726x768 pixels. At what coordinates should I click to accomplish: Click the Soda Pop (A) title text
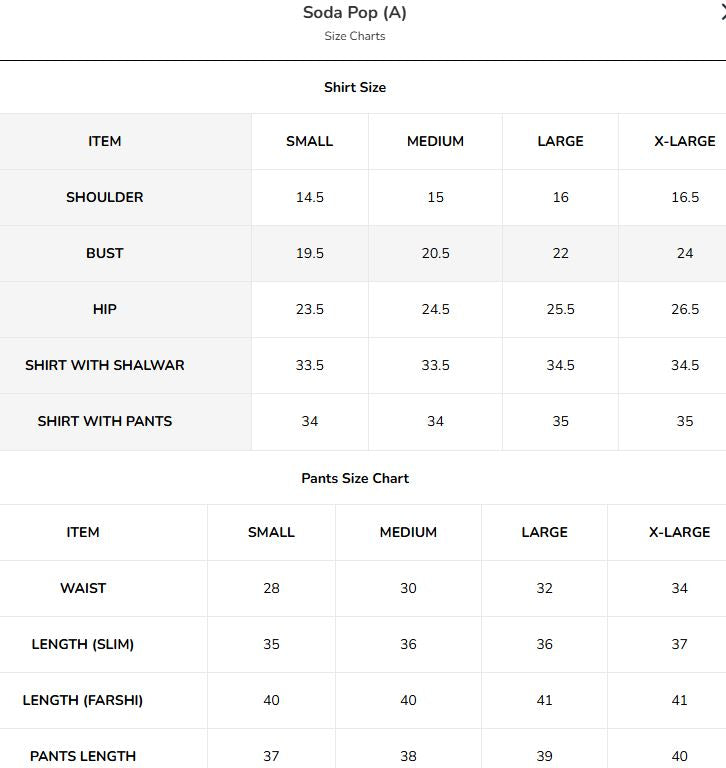tap(355, 12)
